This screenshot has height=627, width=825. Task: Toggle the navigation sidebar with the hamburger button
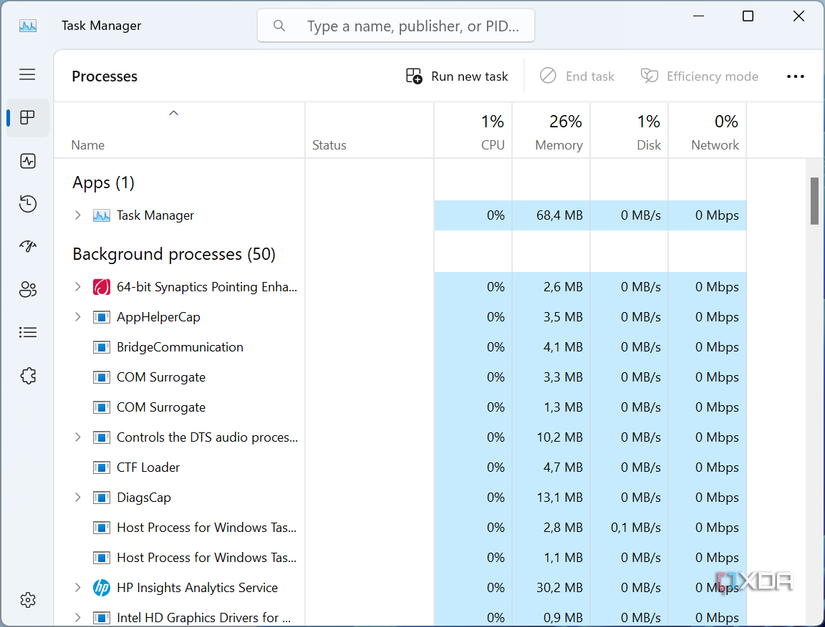click(27, 74)
